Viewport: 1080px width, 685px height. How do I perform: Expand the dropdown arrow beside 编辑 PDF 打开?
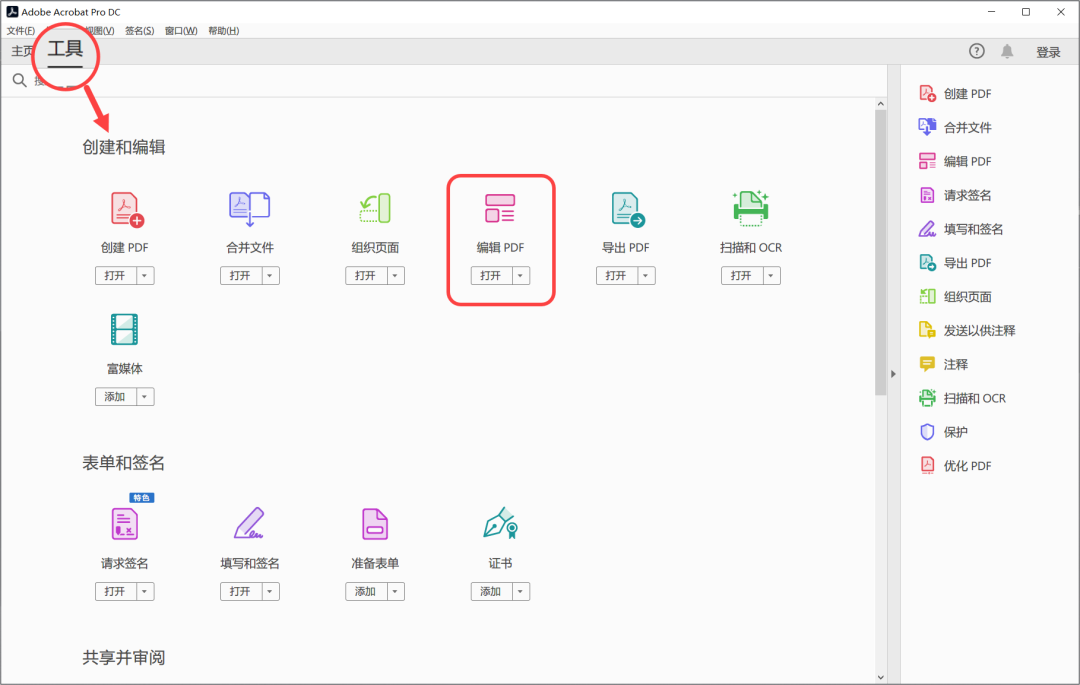pyautogui.click(x=521, y=275)
